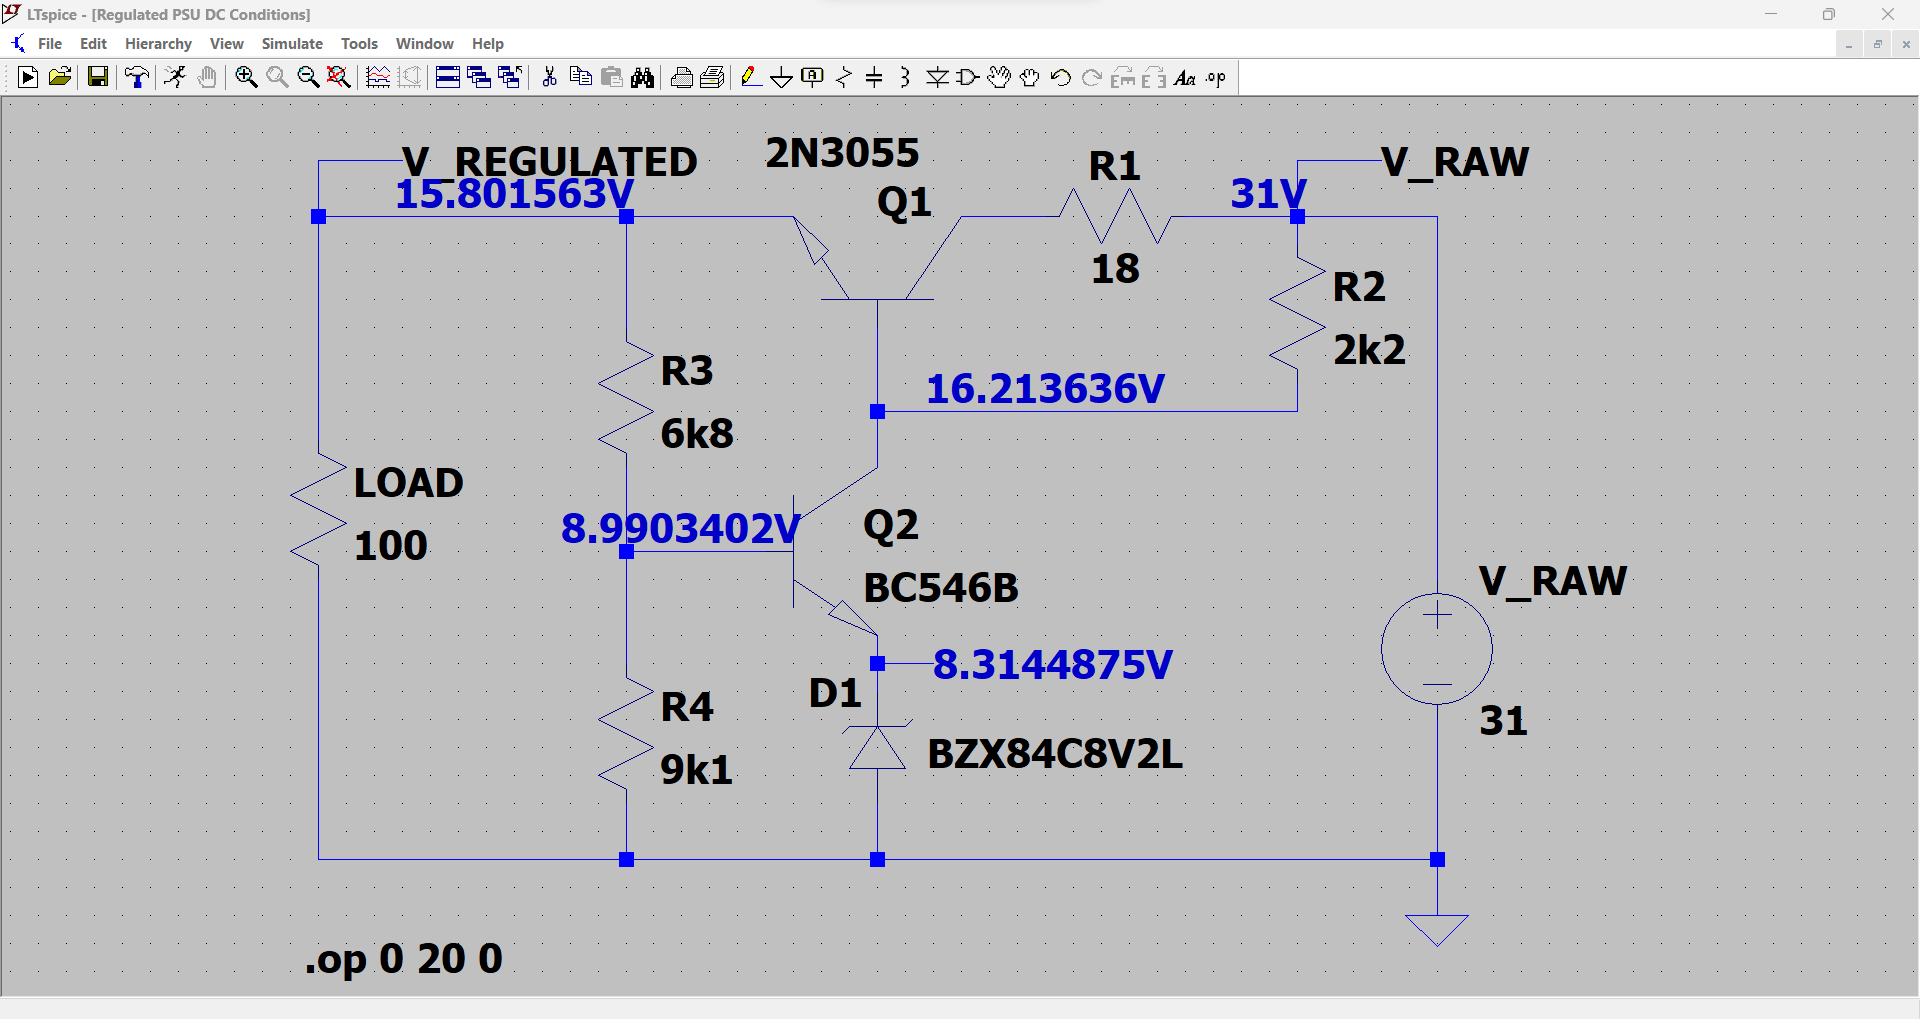This screenshot has width=1920, height=1019.
Task: Click the Undo arrow icon
Action: [x=1061, y=77]
